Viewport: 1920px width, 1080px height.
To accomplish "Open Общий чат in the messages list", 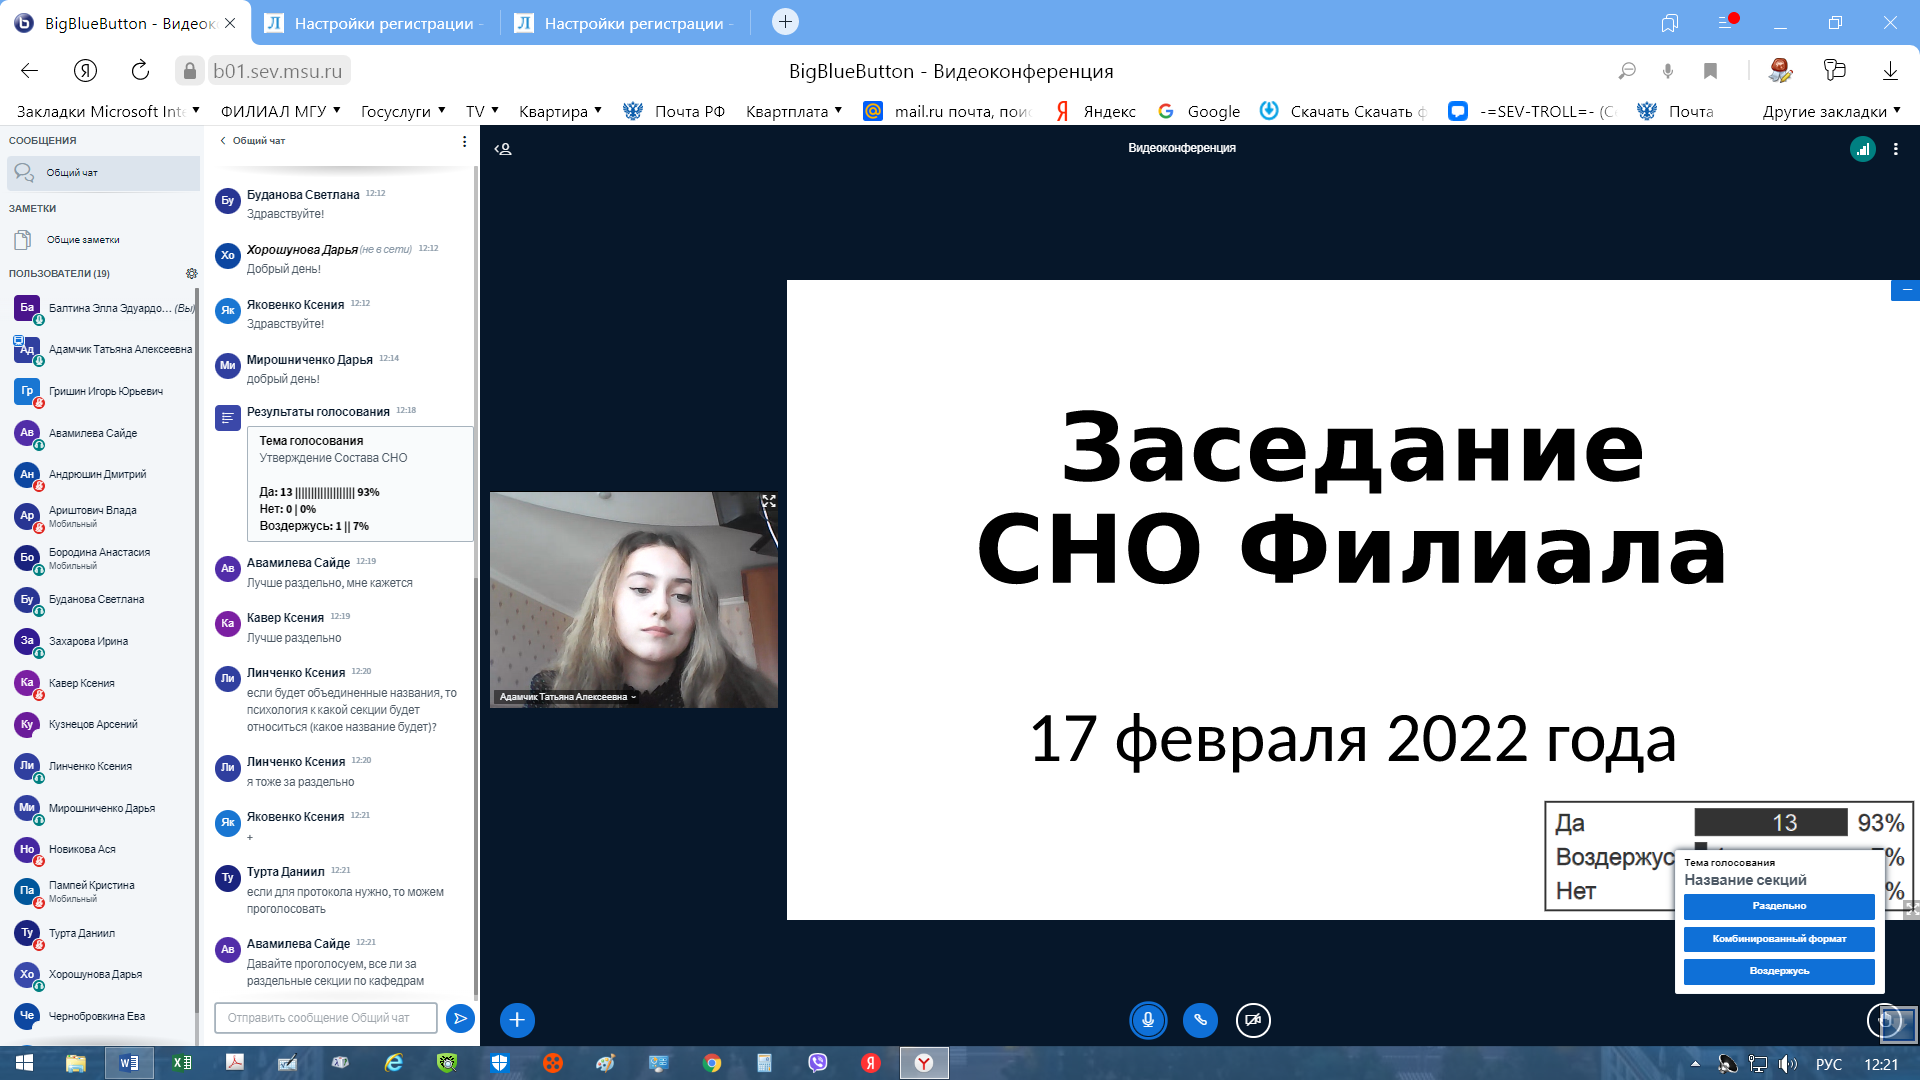I will [103, 173].
